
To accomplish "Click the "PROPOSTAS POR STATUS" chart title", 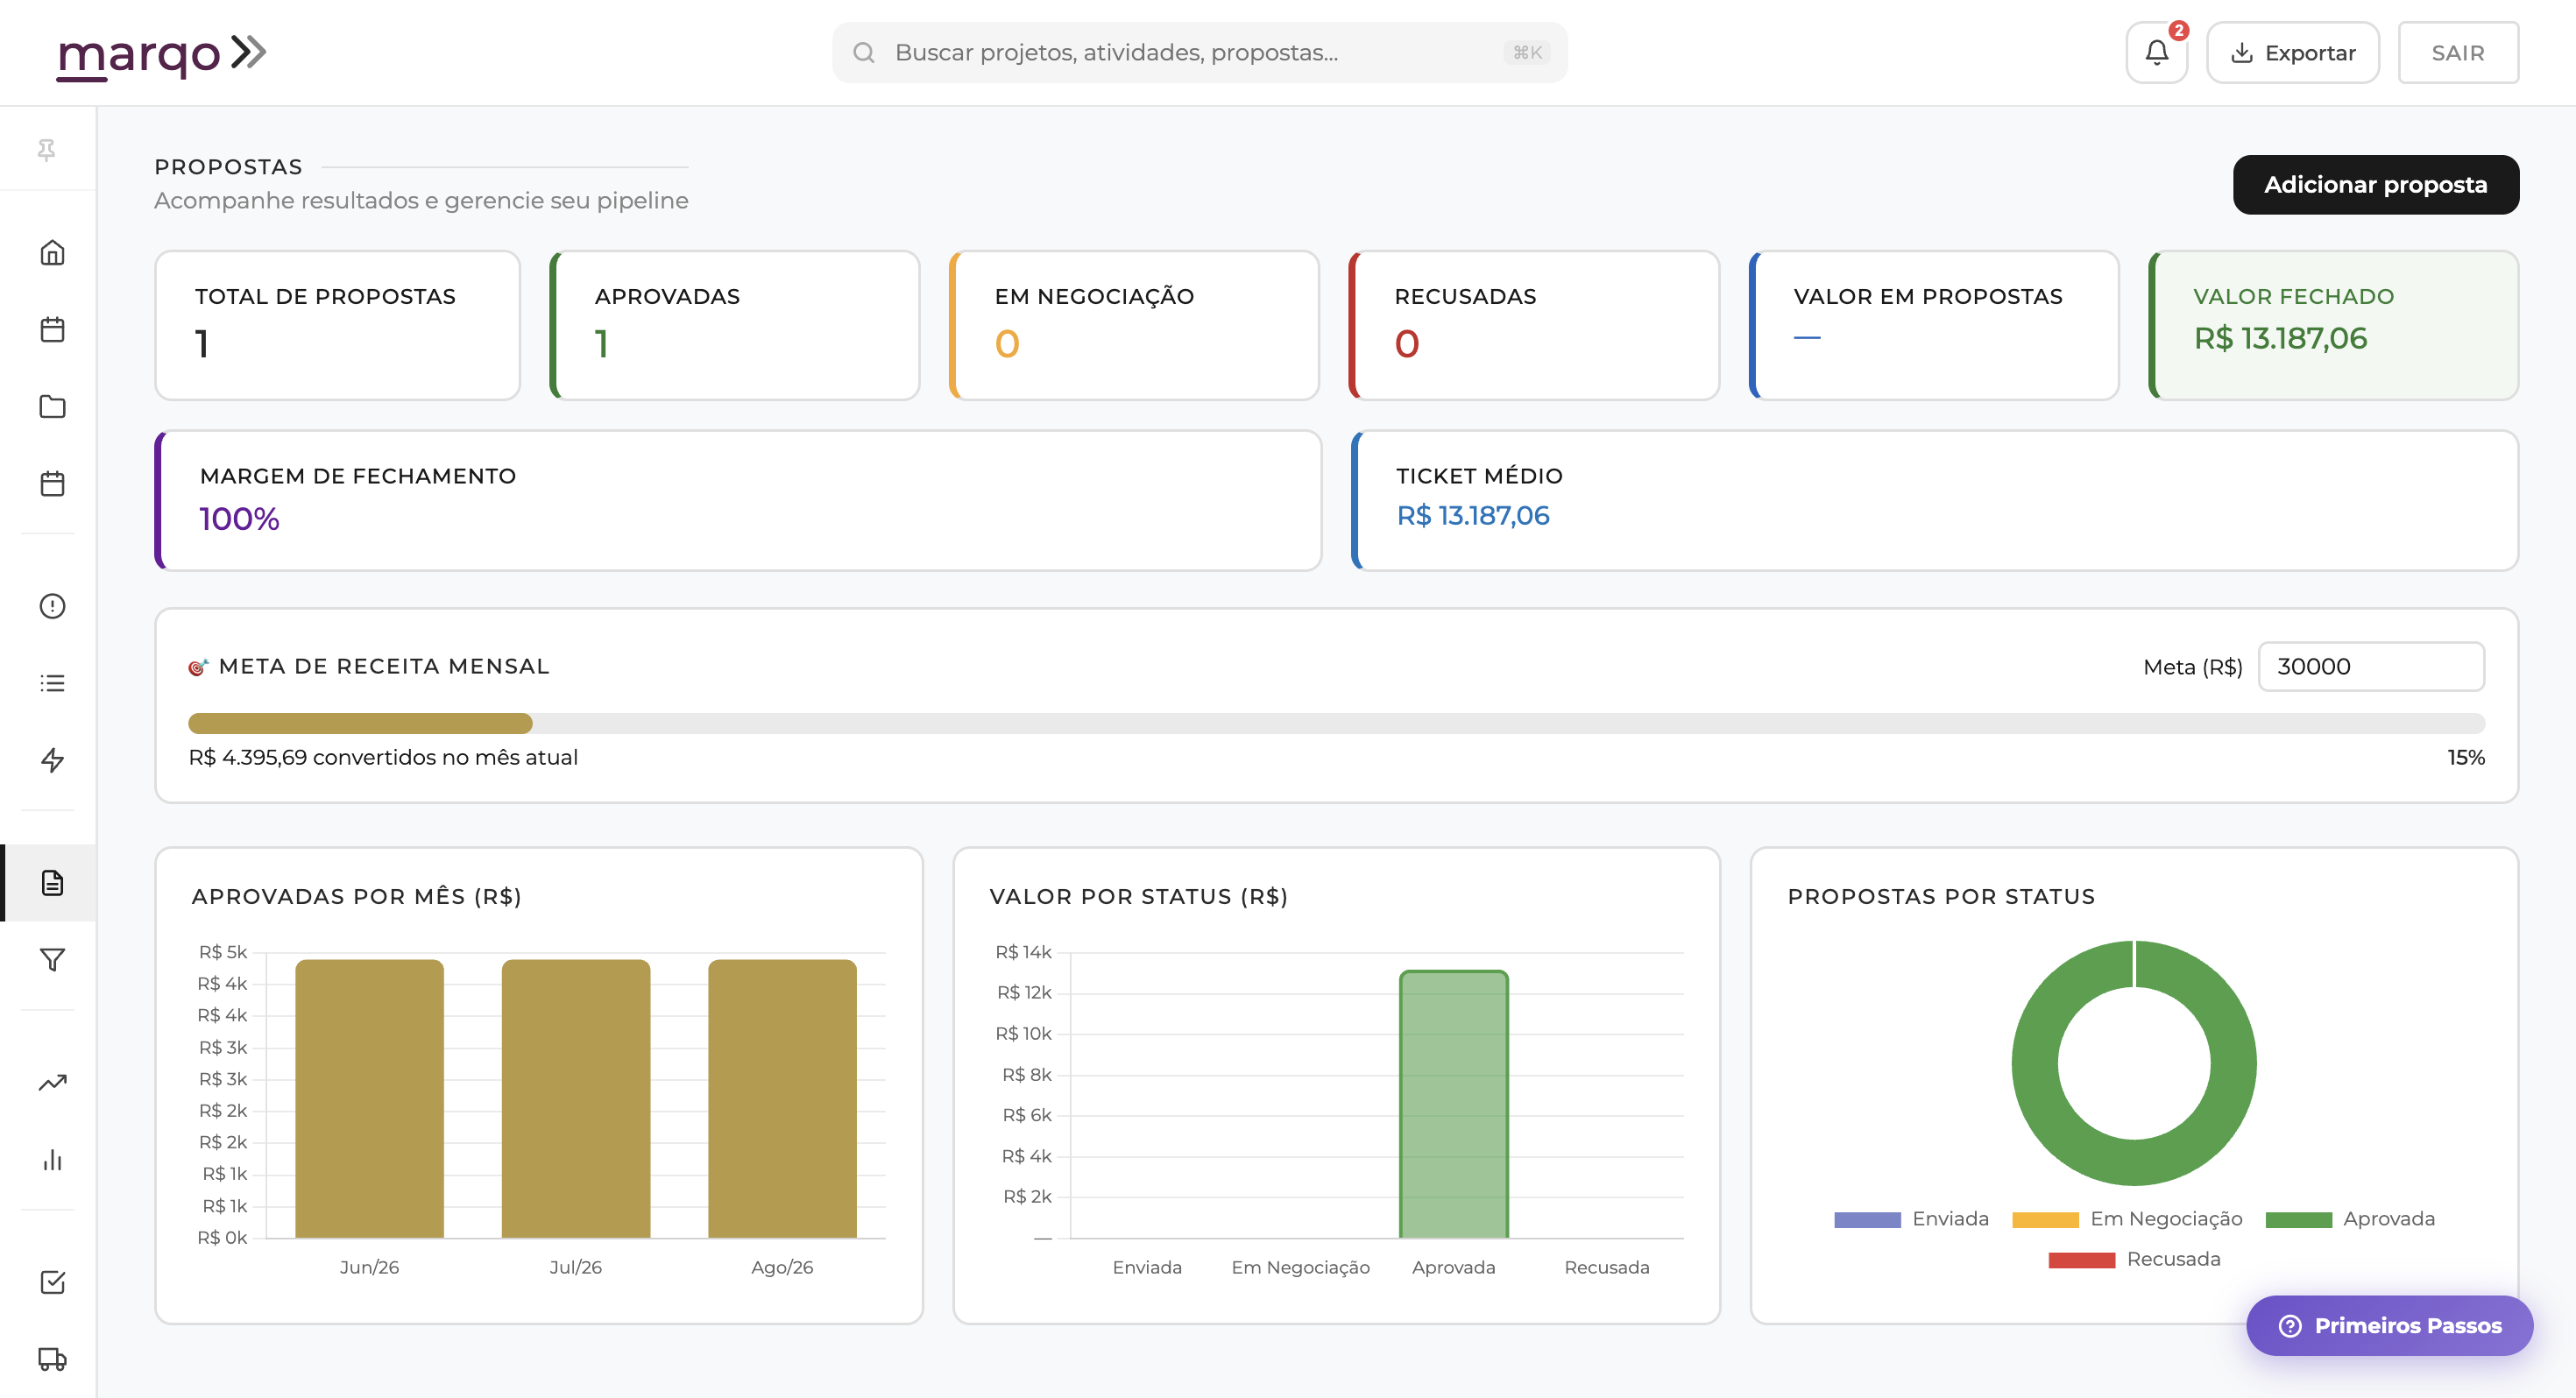I will [1941, 897].
